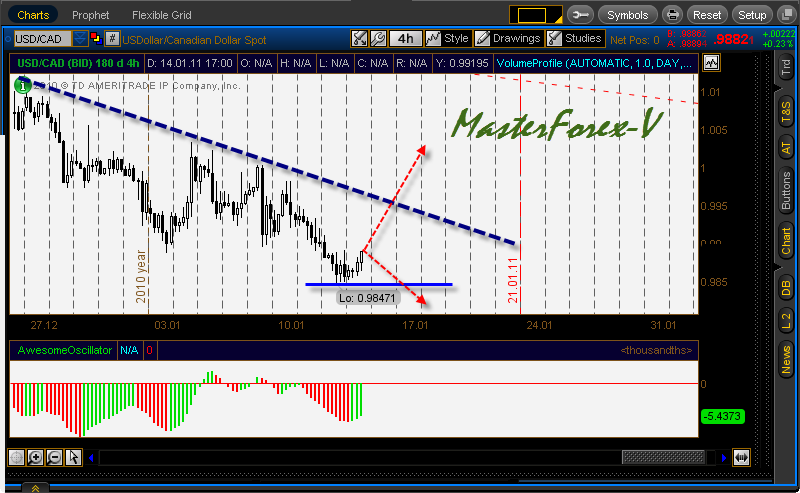Screen dimensions: 800x493
Task: Open the Symbols button
Action: click(627, 15)
